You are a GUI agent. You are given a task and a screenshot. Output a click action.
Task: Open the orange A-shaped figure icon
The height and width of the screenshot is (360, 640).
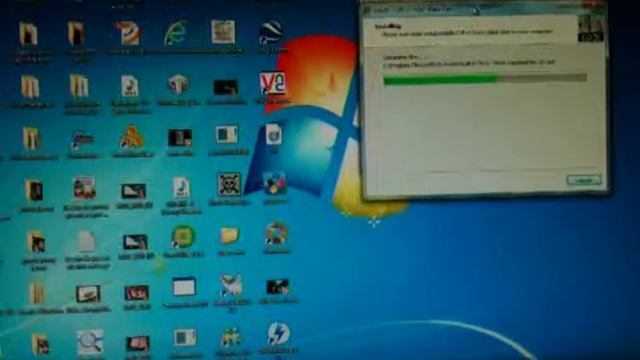click(131, 137)
